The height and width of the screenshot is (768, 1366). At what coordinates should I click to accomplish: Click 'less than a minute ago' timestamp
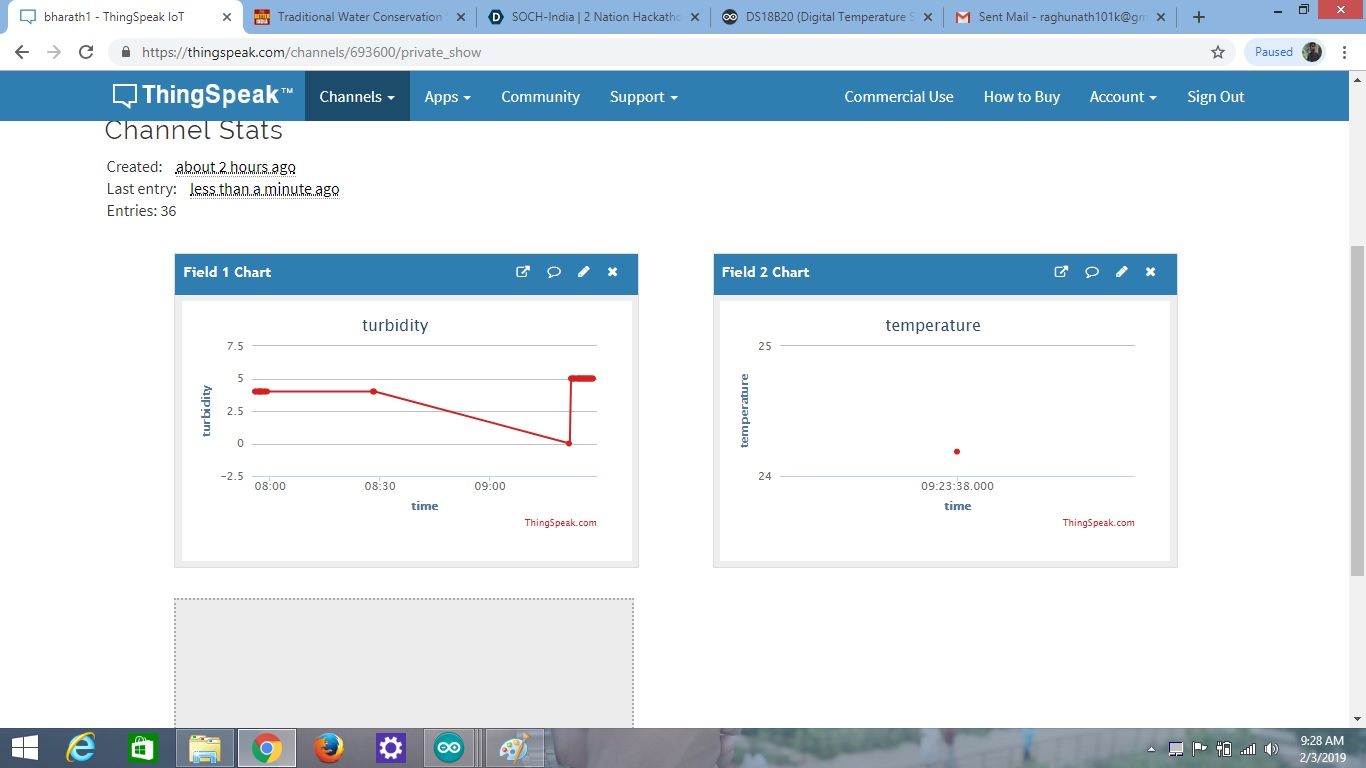[264, 189]
